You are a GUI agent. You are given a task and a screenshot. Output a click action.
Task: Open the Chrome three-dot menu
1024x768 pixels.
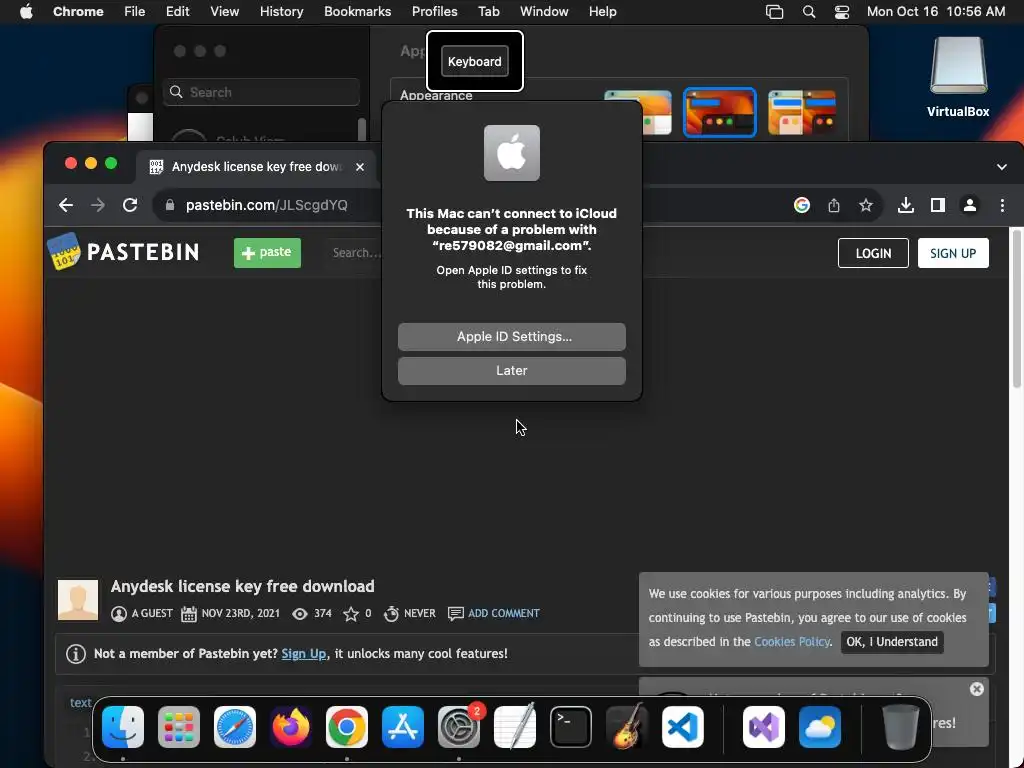pyautogui.click(x=1002, y=205)
